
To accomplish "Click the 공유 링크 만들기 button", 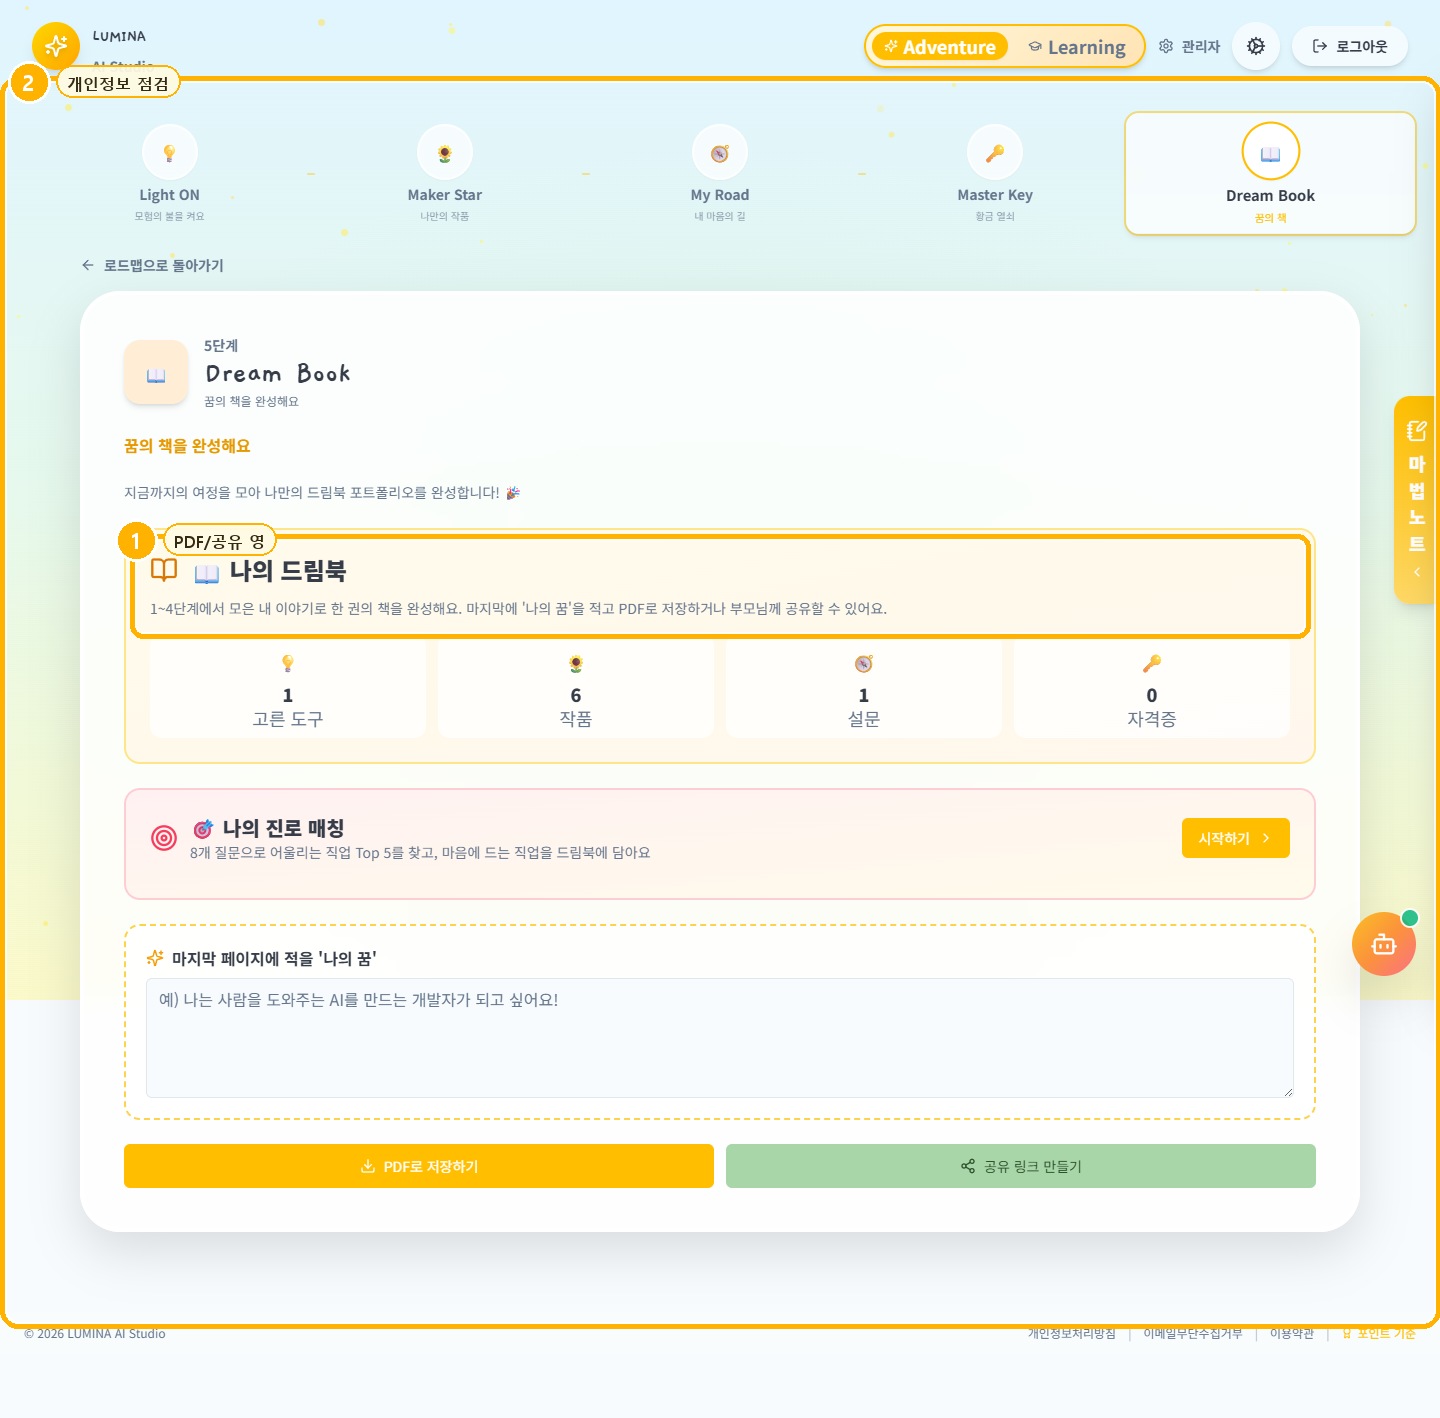I will pyautogui.click(x=1021, y=1166).
